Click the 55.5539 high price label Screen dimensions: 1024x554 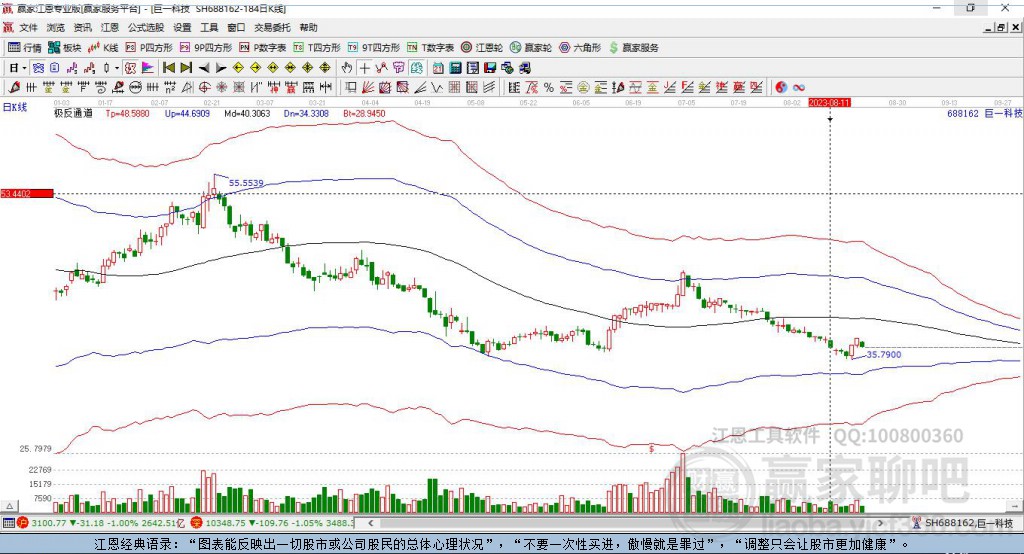(x=246, y=183)
